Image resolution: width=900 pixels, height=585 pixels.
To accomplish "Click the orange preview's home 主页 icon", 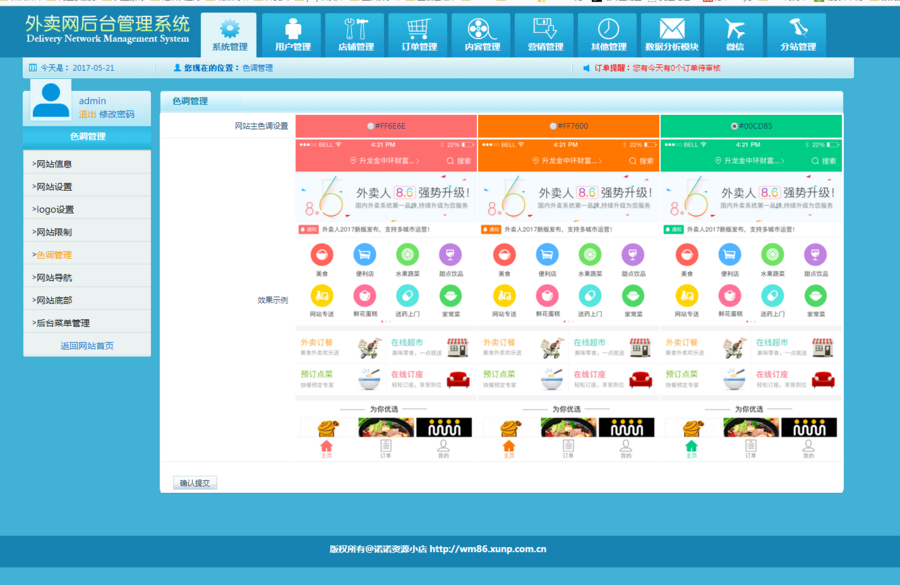I will (x=509, y=446).
